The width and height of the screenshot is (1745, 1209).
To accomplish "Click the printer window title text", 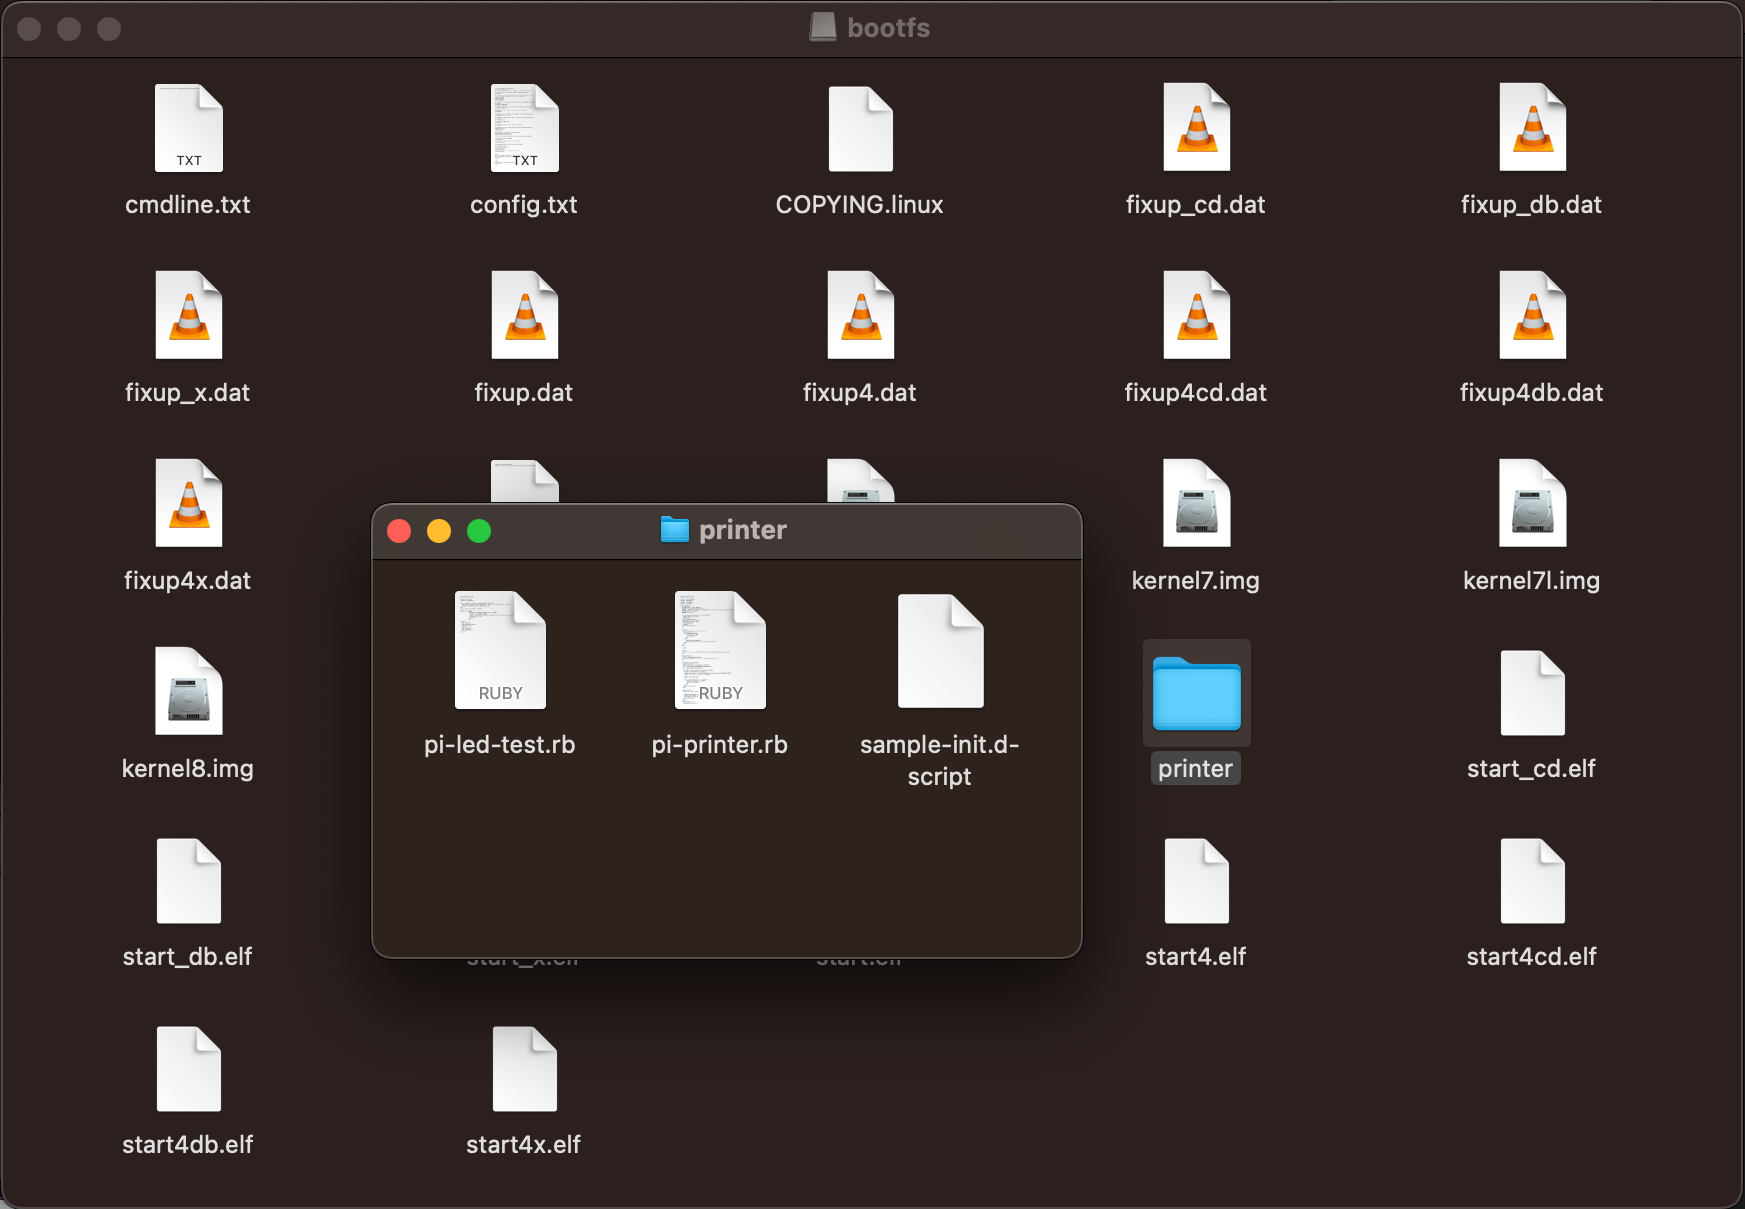I will click(743, 530).
